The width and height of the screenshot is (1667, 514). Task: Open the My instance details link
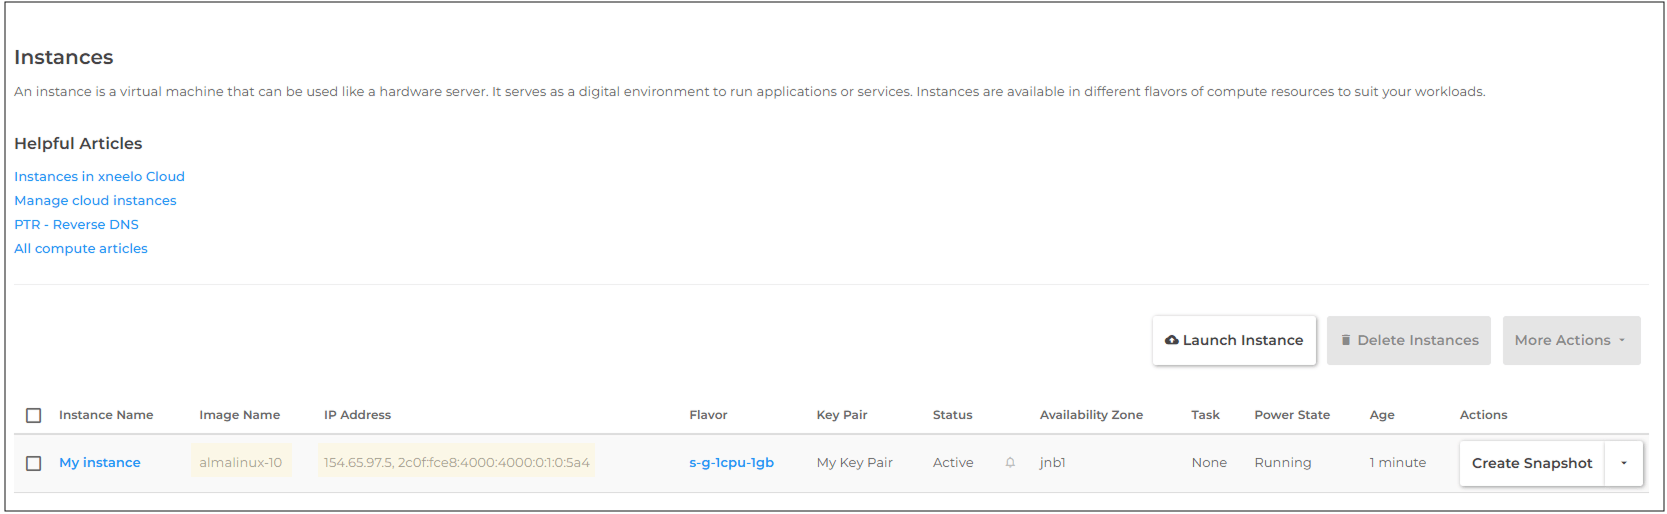click(99, 463)
